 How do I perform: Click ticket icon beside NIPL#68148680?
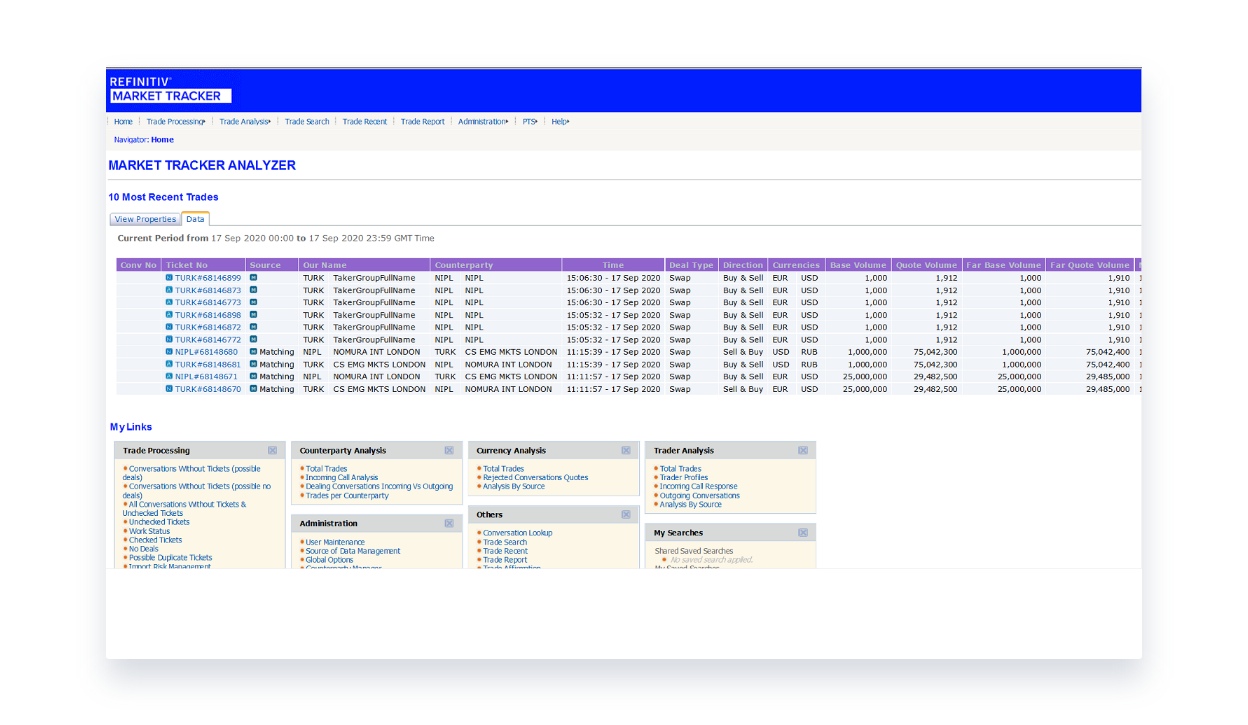[169, 352]
